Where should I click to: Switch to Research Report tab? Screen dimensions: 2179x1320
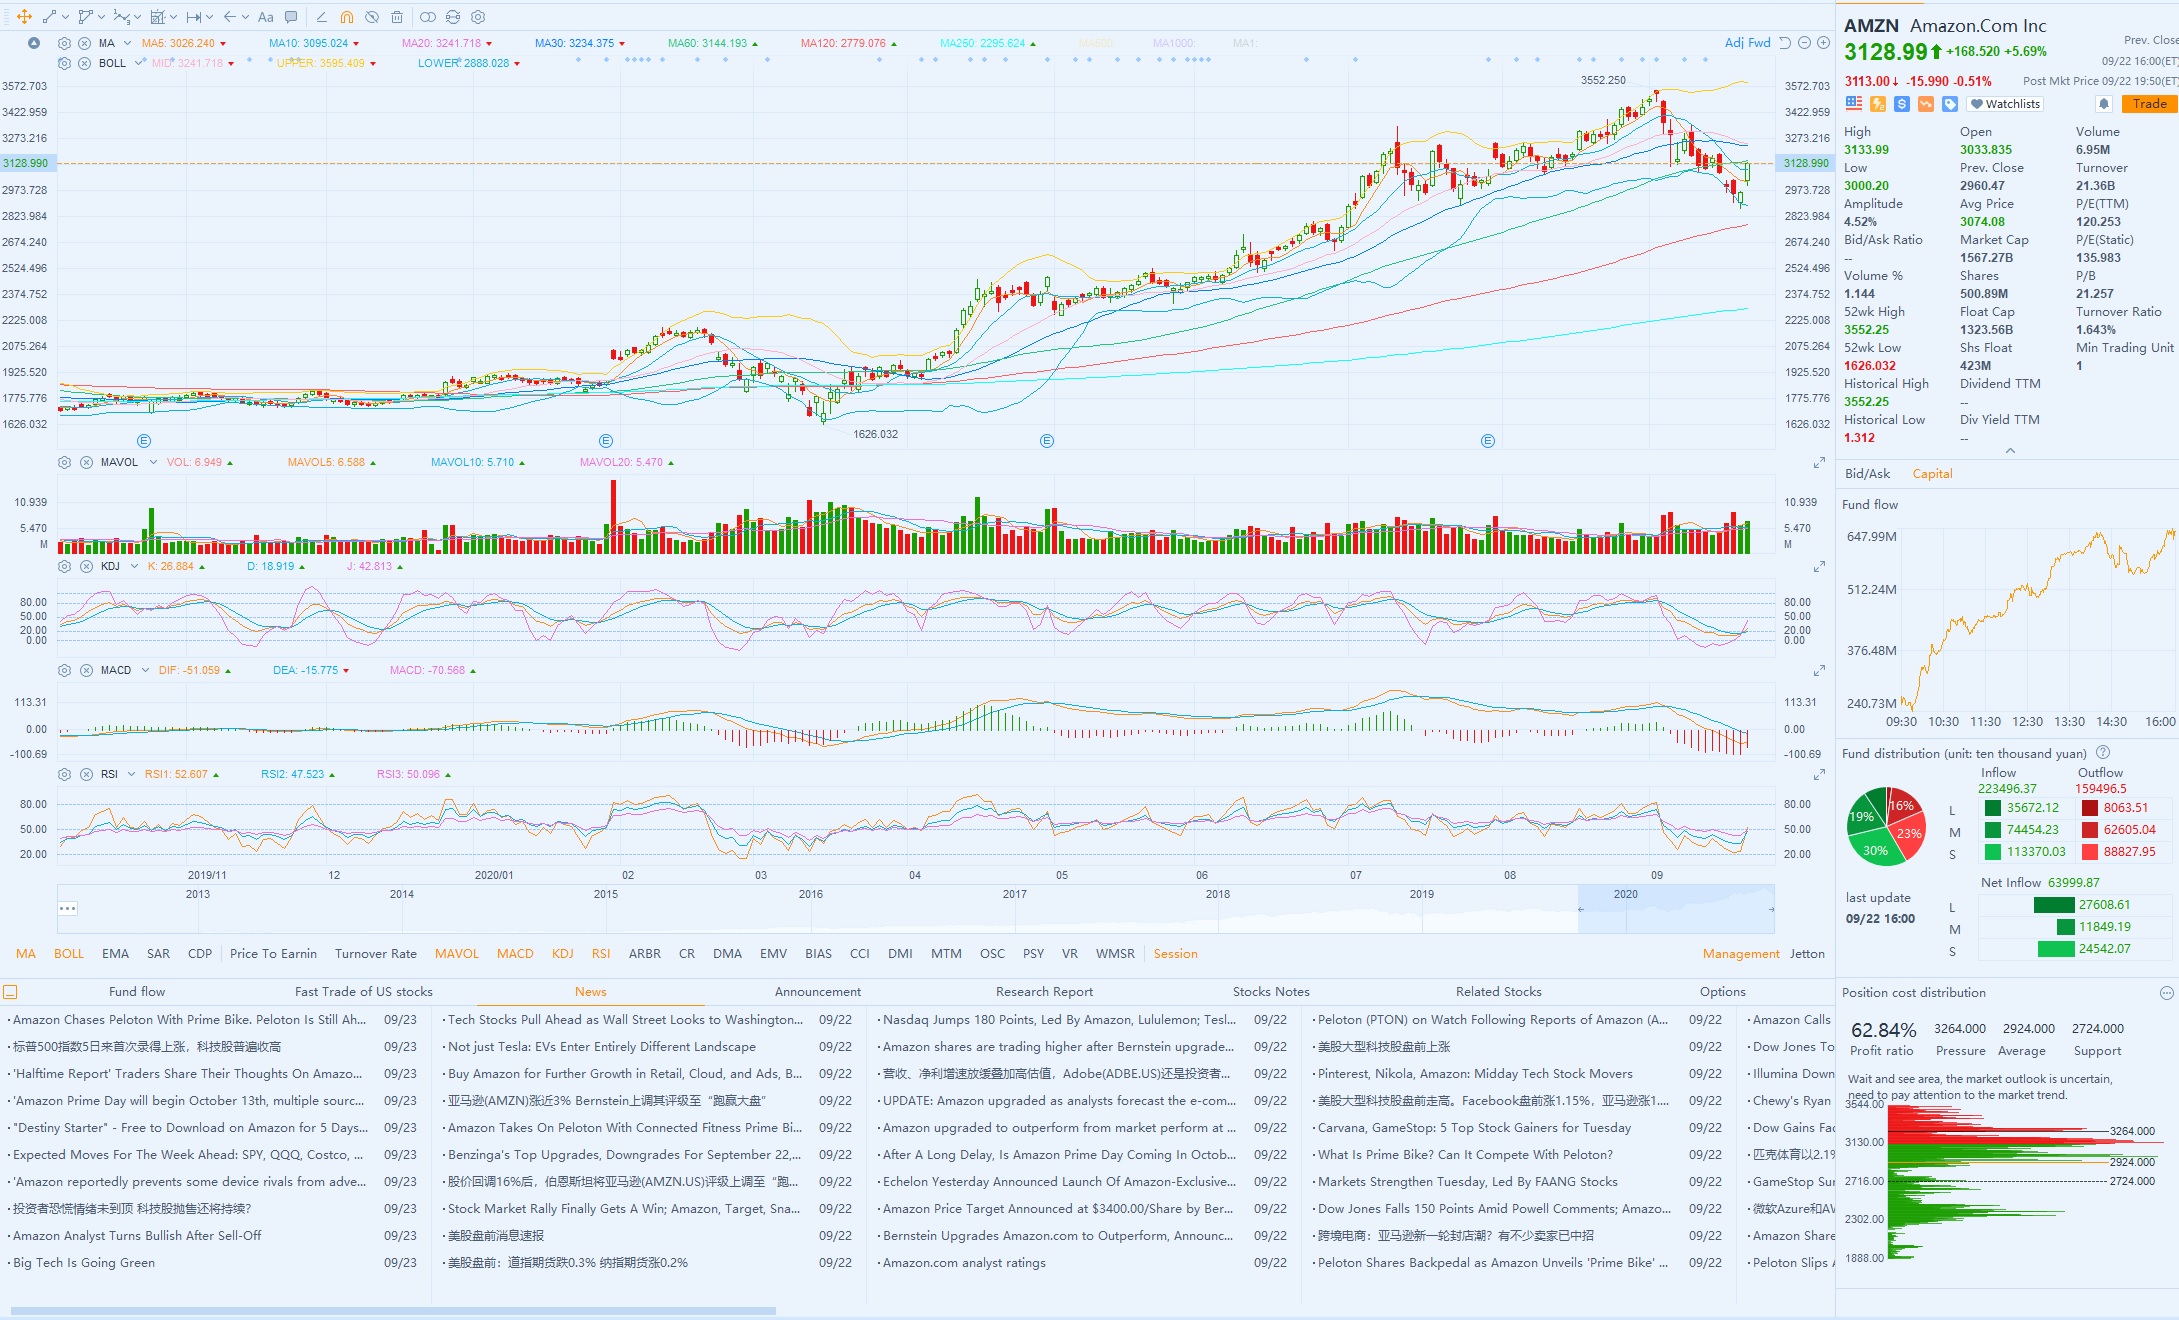click(x=1044, y=991)
